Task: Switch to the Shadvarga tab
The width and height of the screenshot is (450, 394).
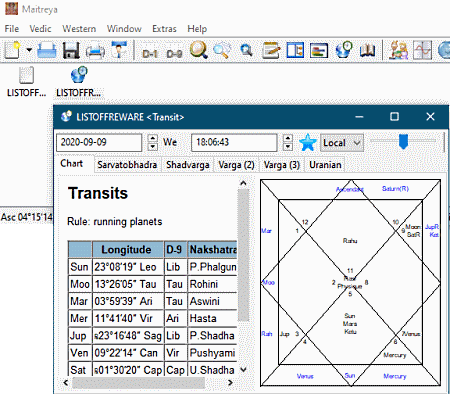Action: (187, 165)
